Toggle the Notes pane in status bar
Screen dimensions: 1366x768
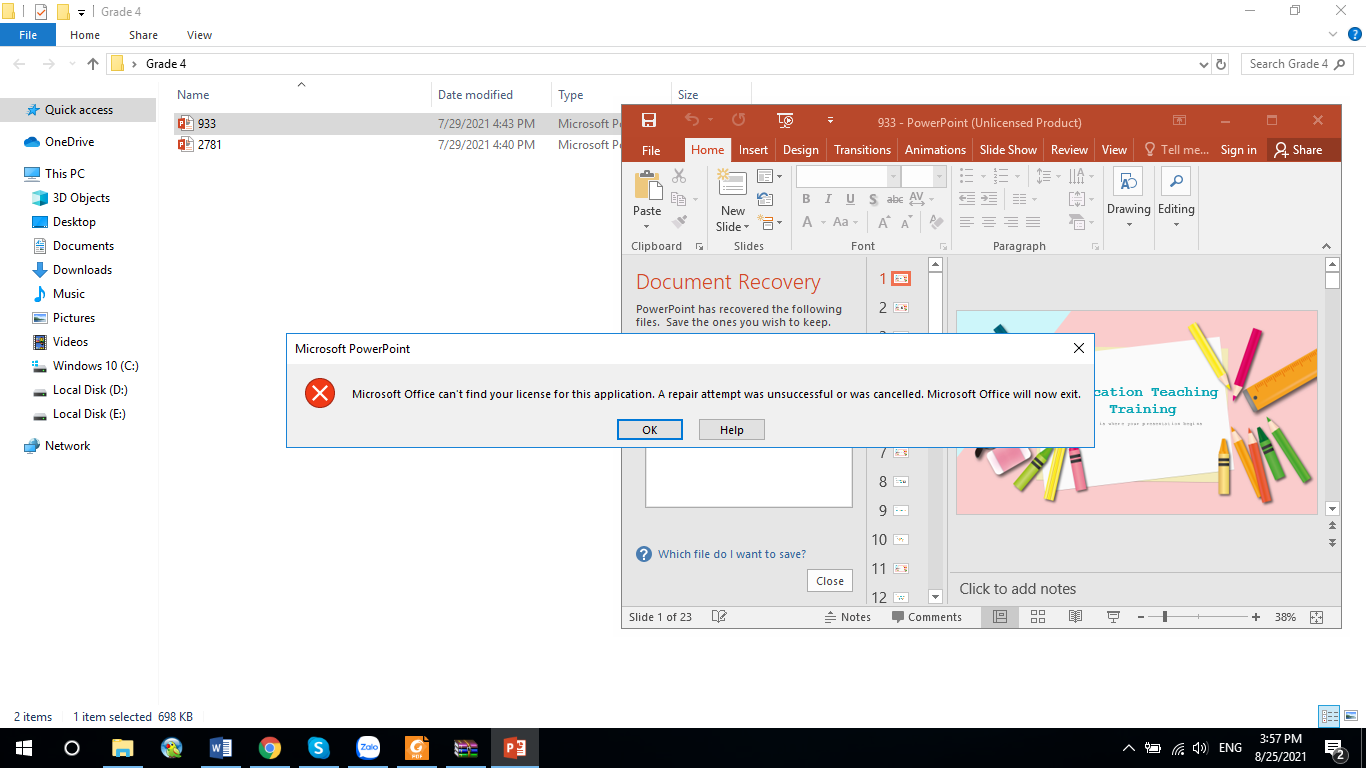point(847,617)
